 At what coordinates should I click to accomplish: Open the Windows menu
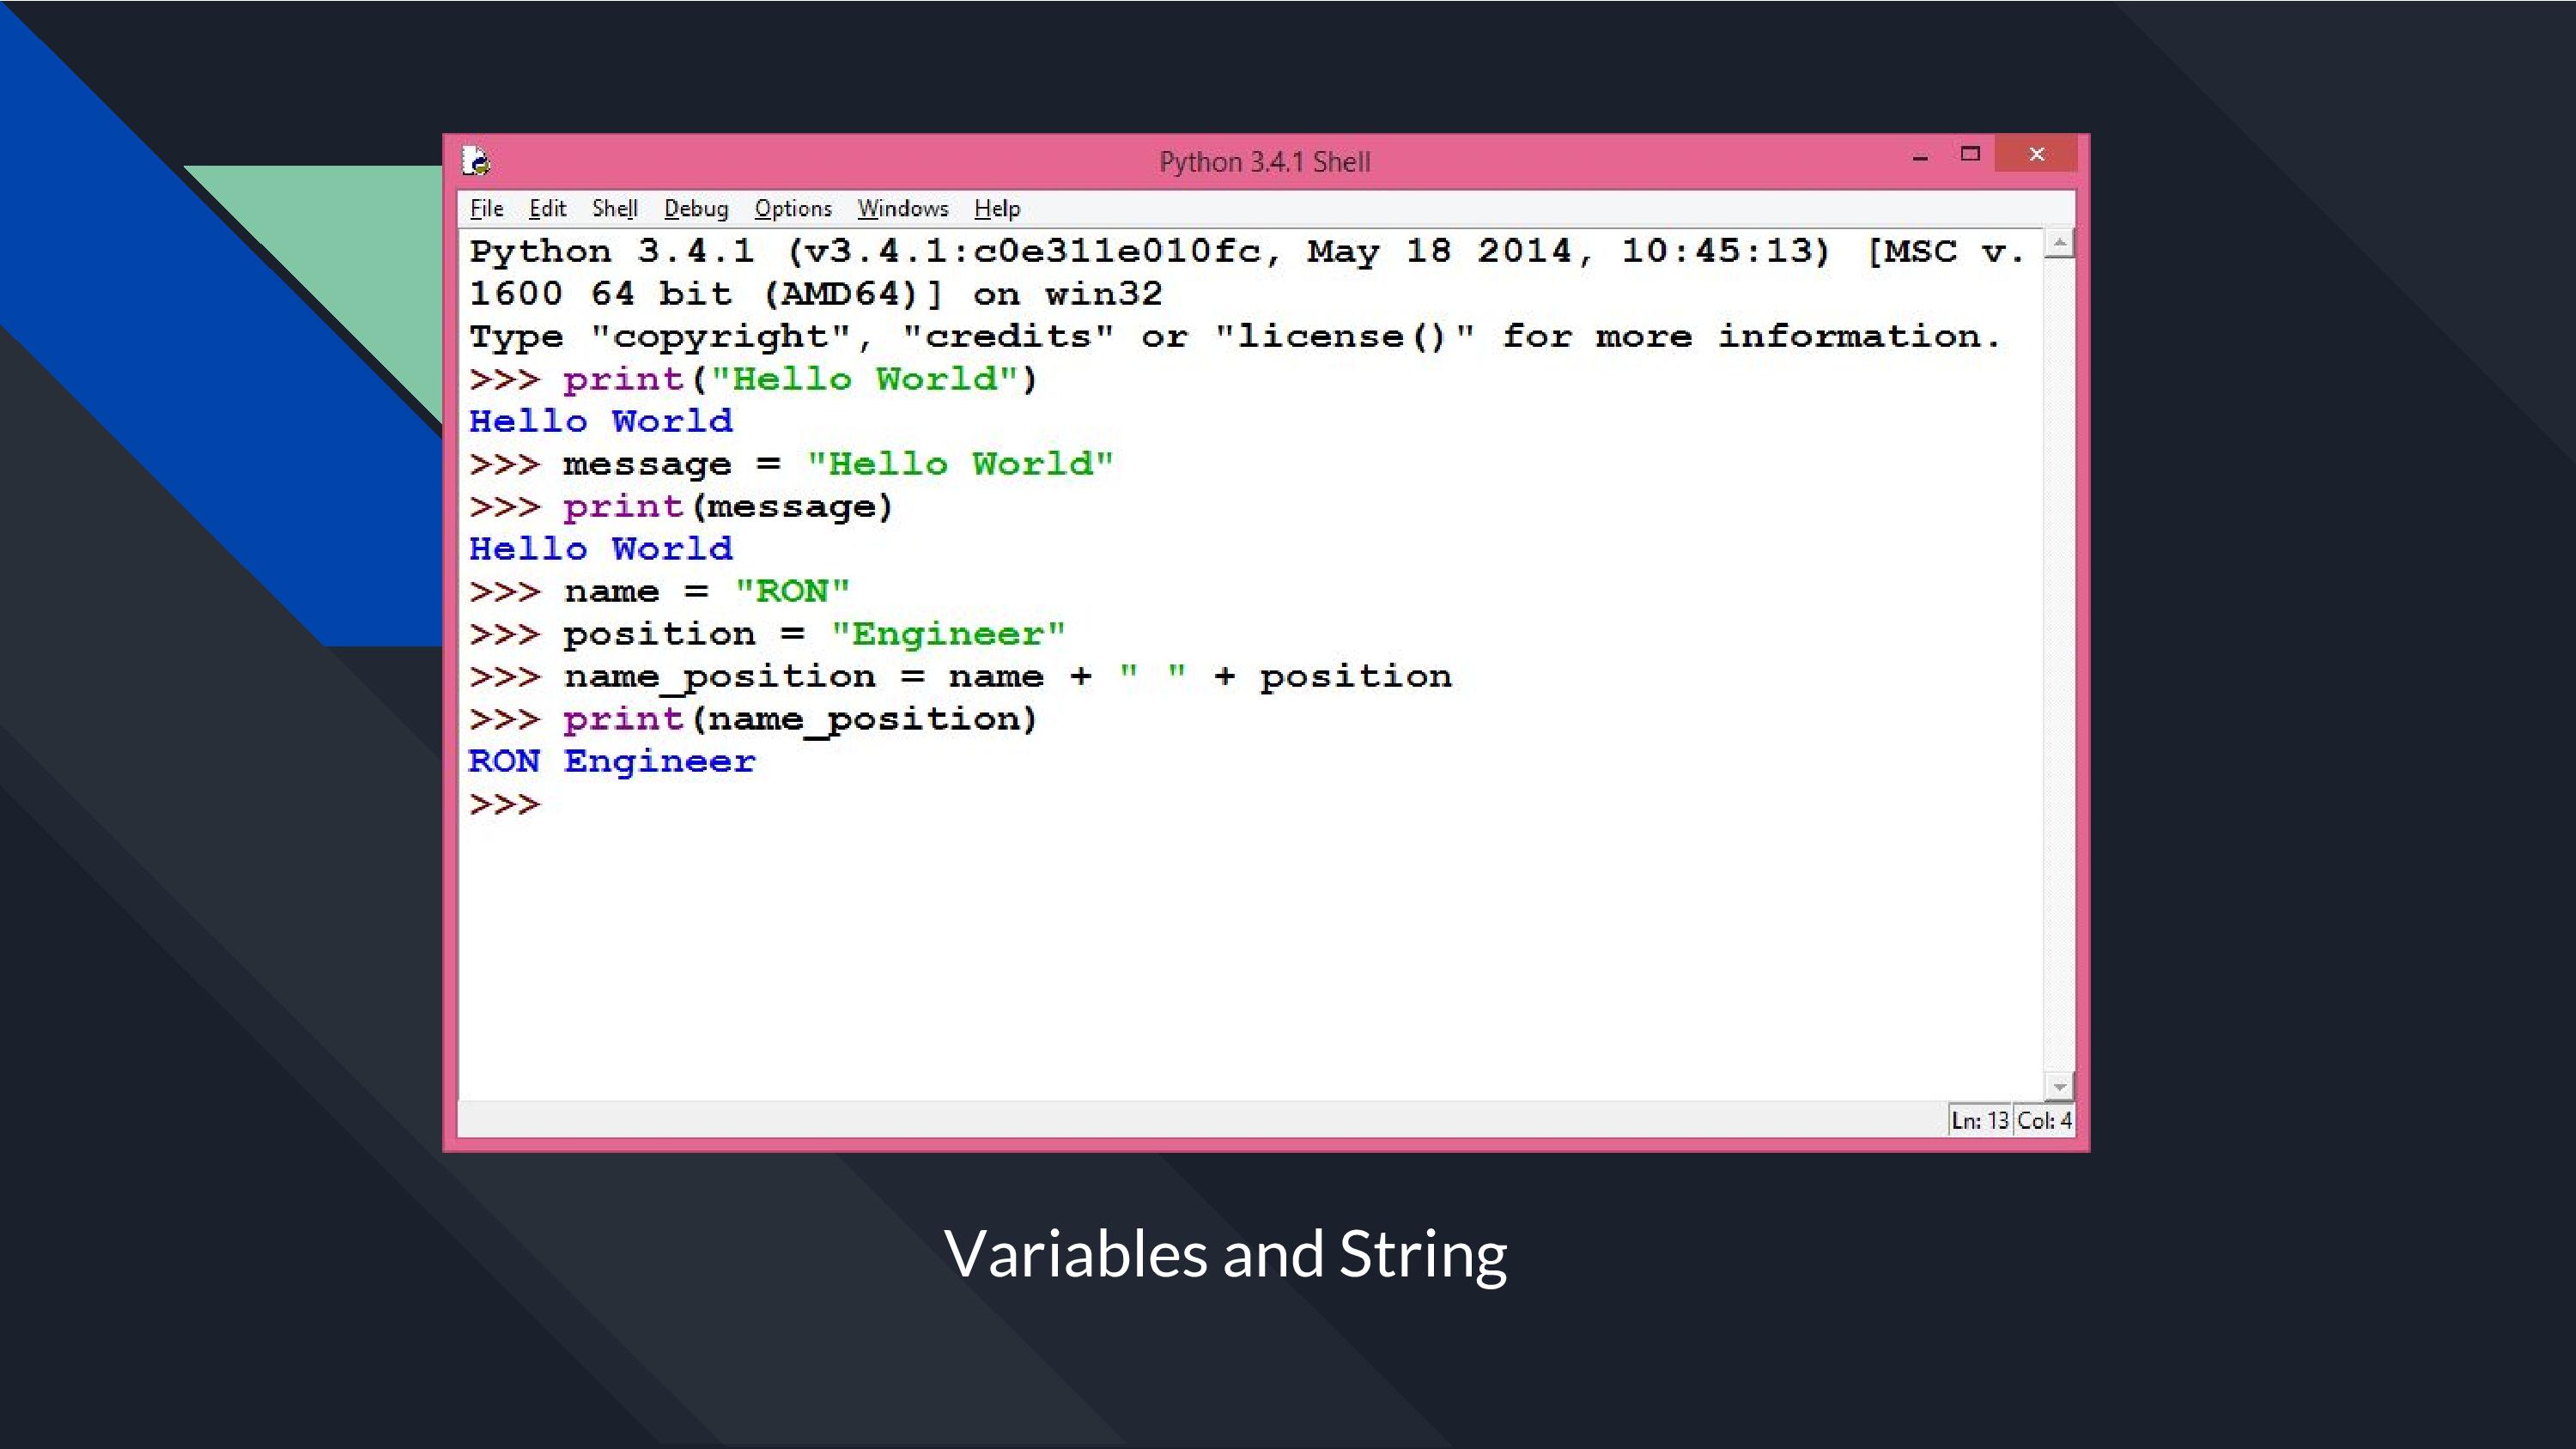tap(902, 208)
